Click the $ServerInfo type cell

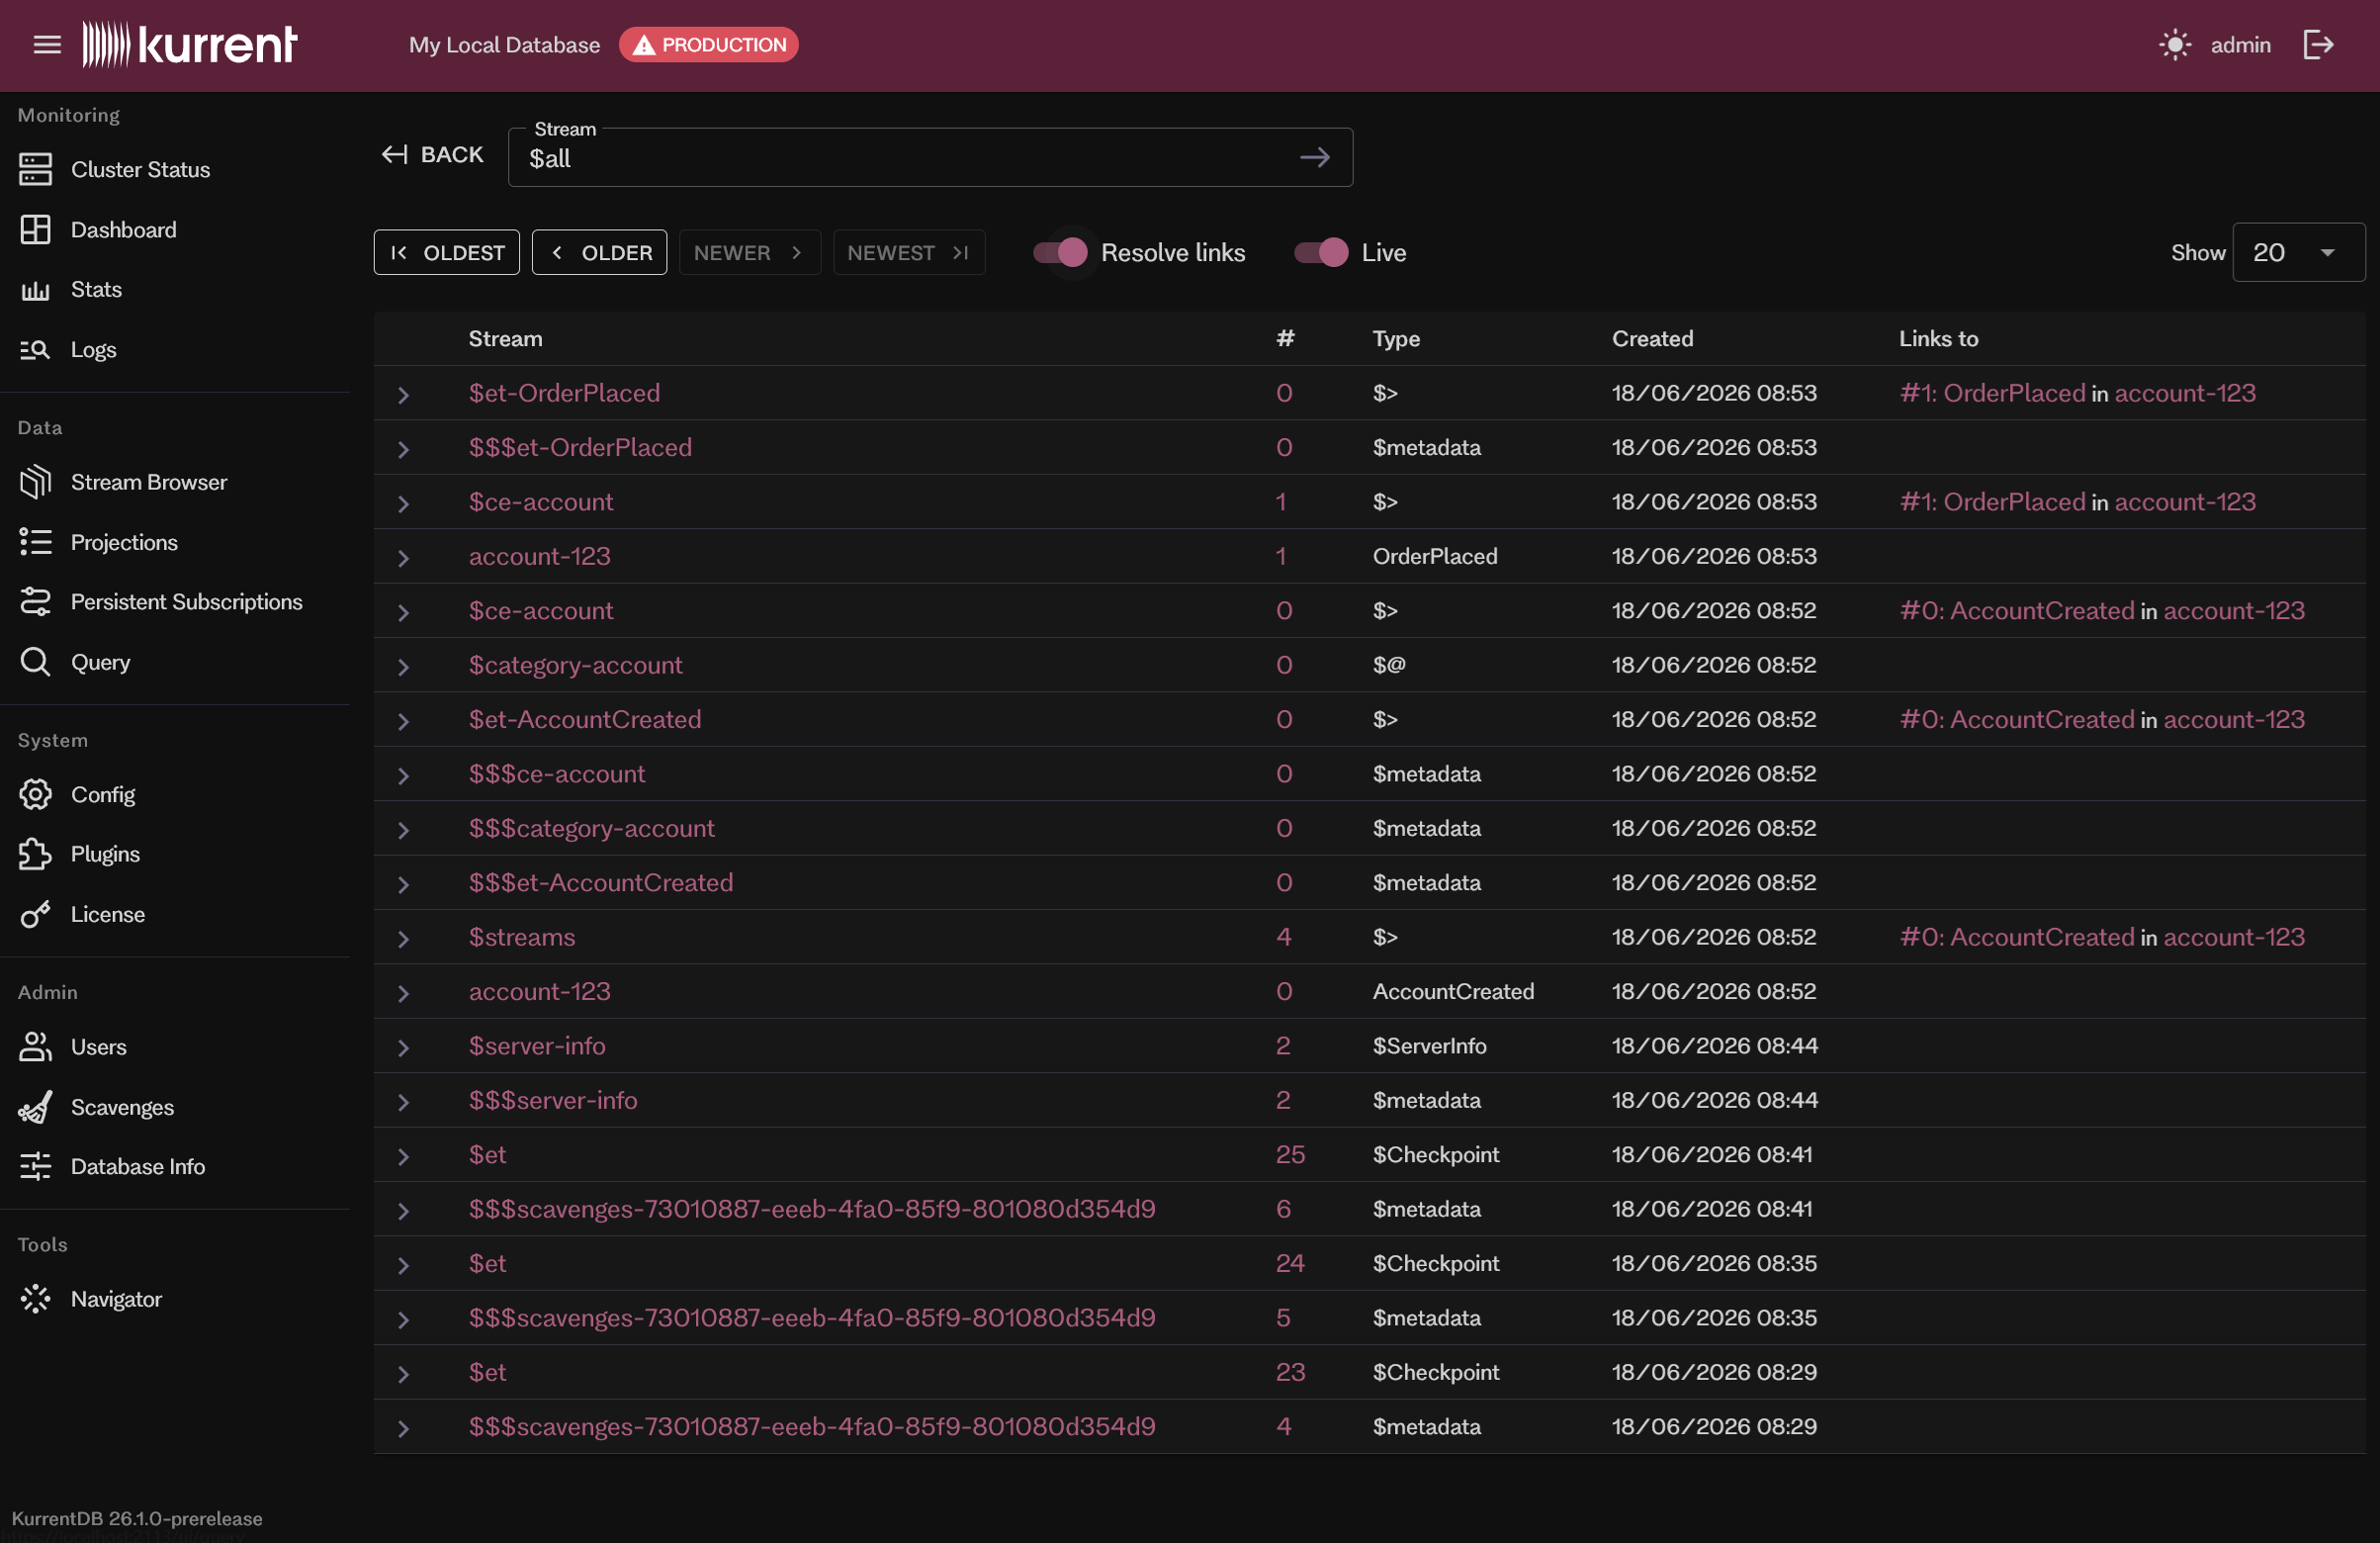click(1428, 1046)
